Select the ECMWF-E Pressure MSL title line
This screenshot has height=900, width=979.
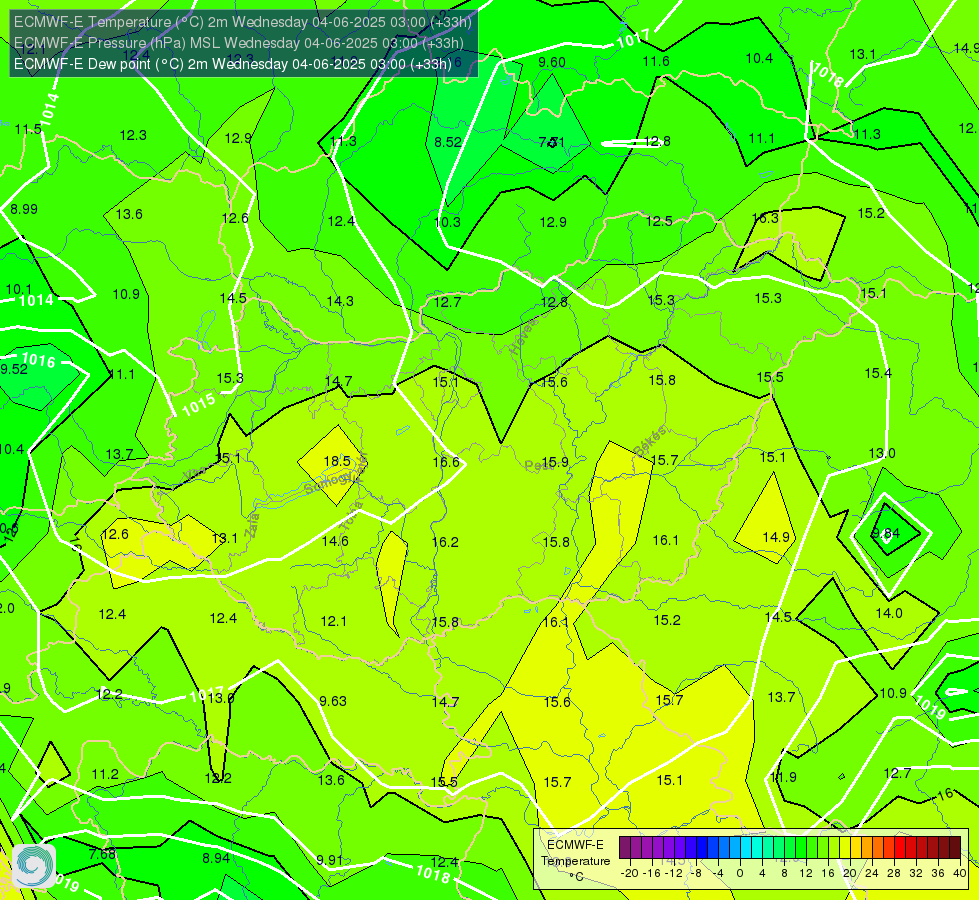pos(239,43)
